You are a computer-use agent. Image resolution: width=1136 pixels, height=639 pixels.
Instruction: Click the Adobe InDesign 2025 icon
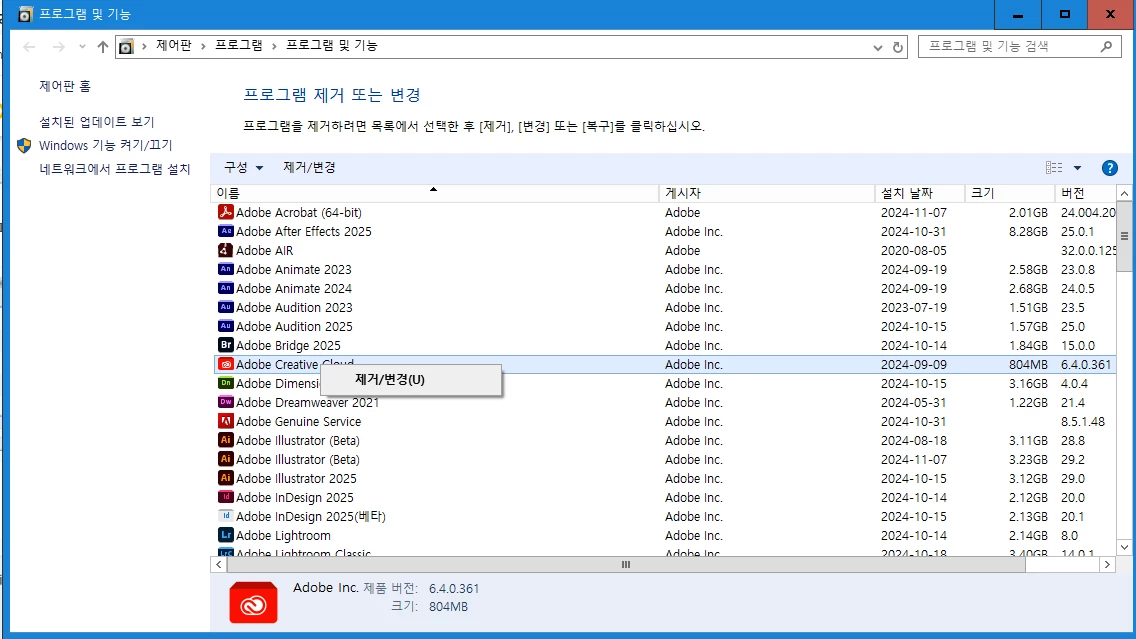225,497
